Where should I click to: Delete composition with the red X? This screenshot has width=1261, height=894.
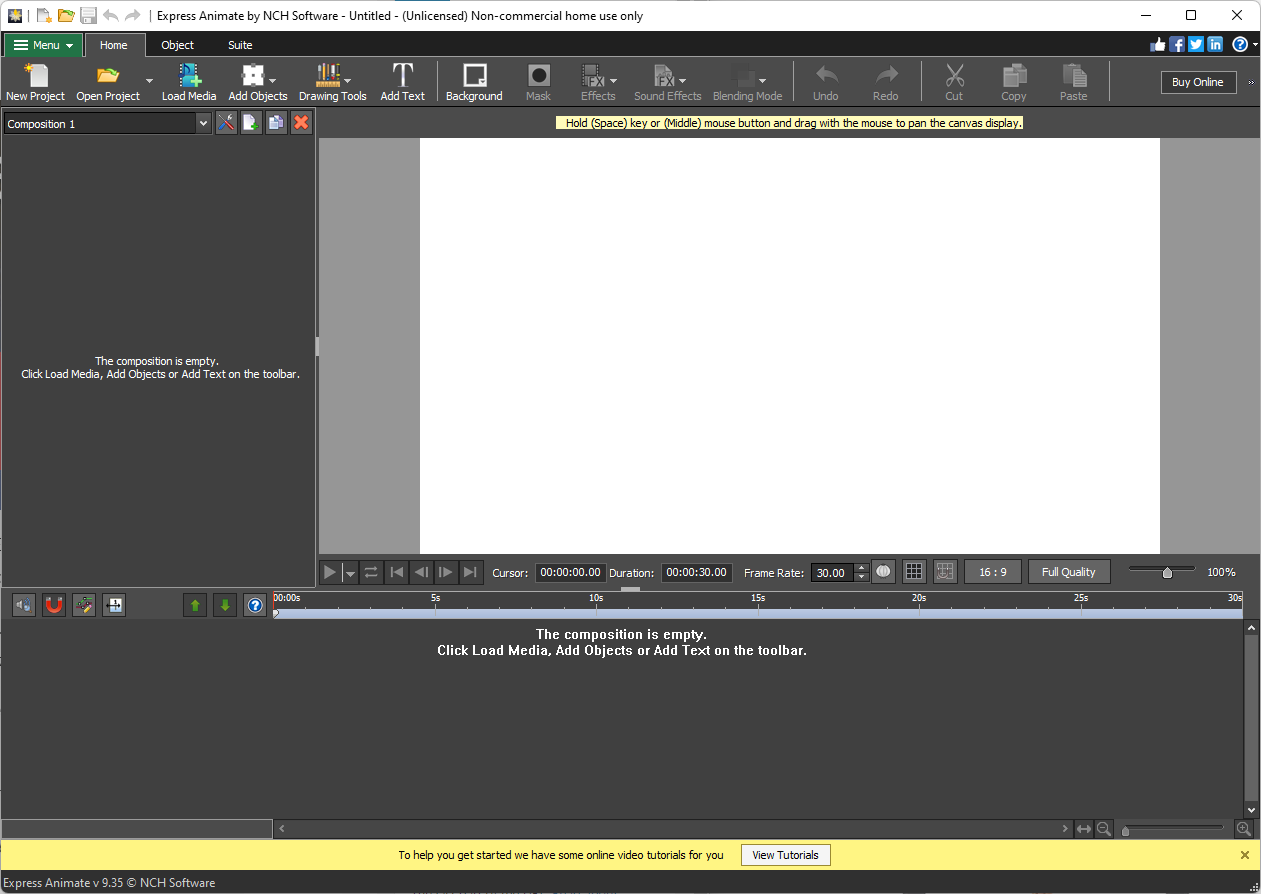301,123
